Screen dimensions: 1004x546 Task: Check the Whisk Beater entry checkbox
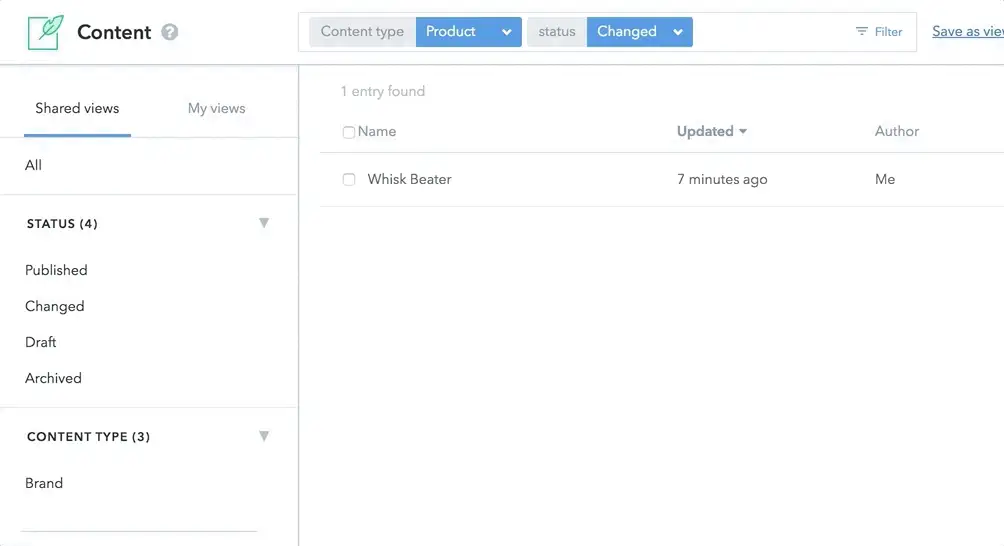point(348,179)
